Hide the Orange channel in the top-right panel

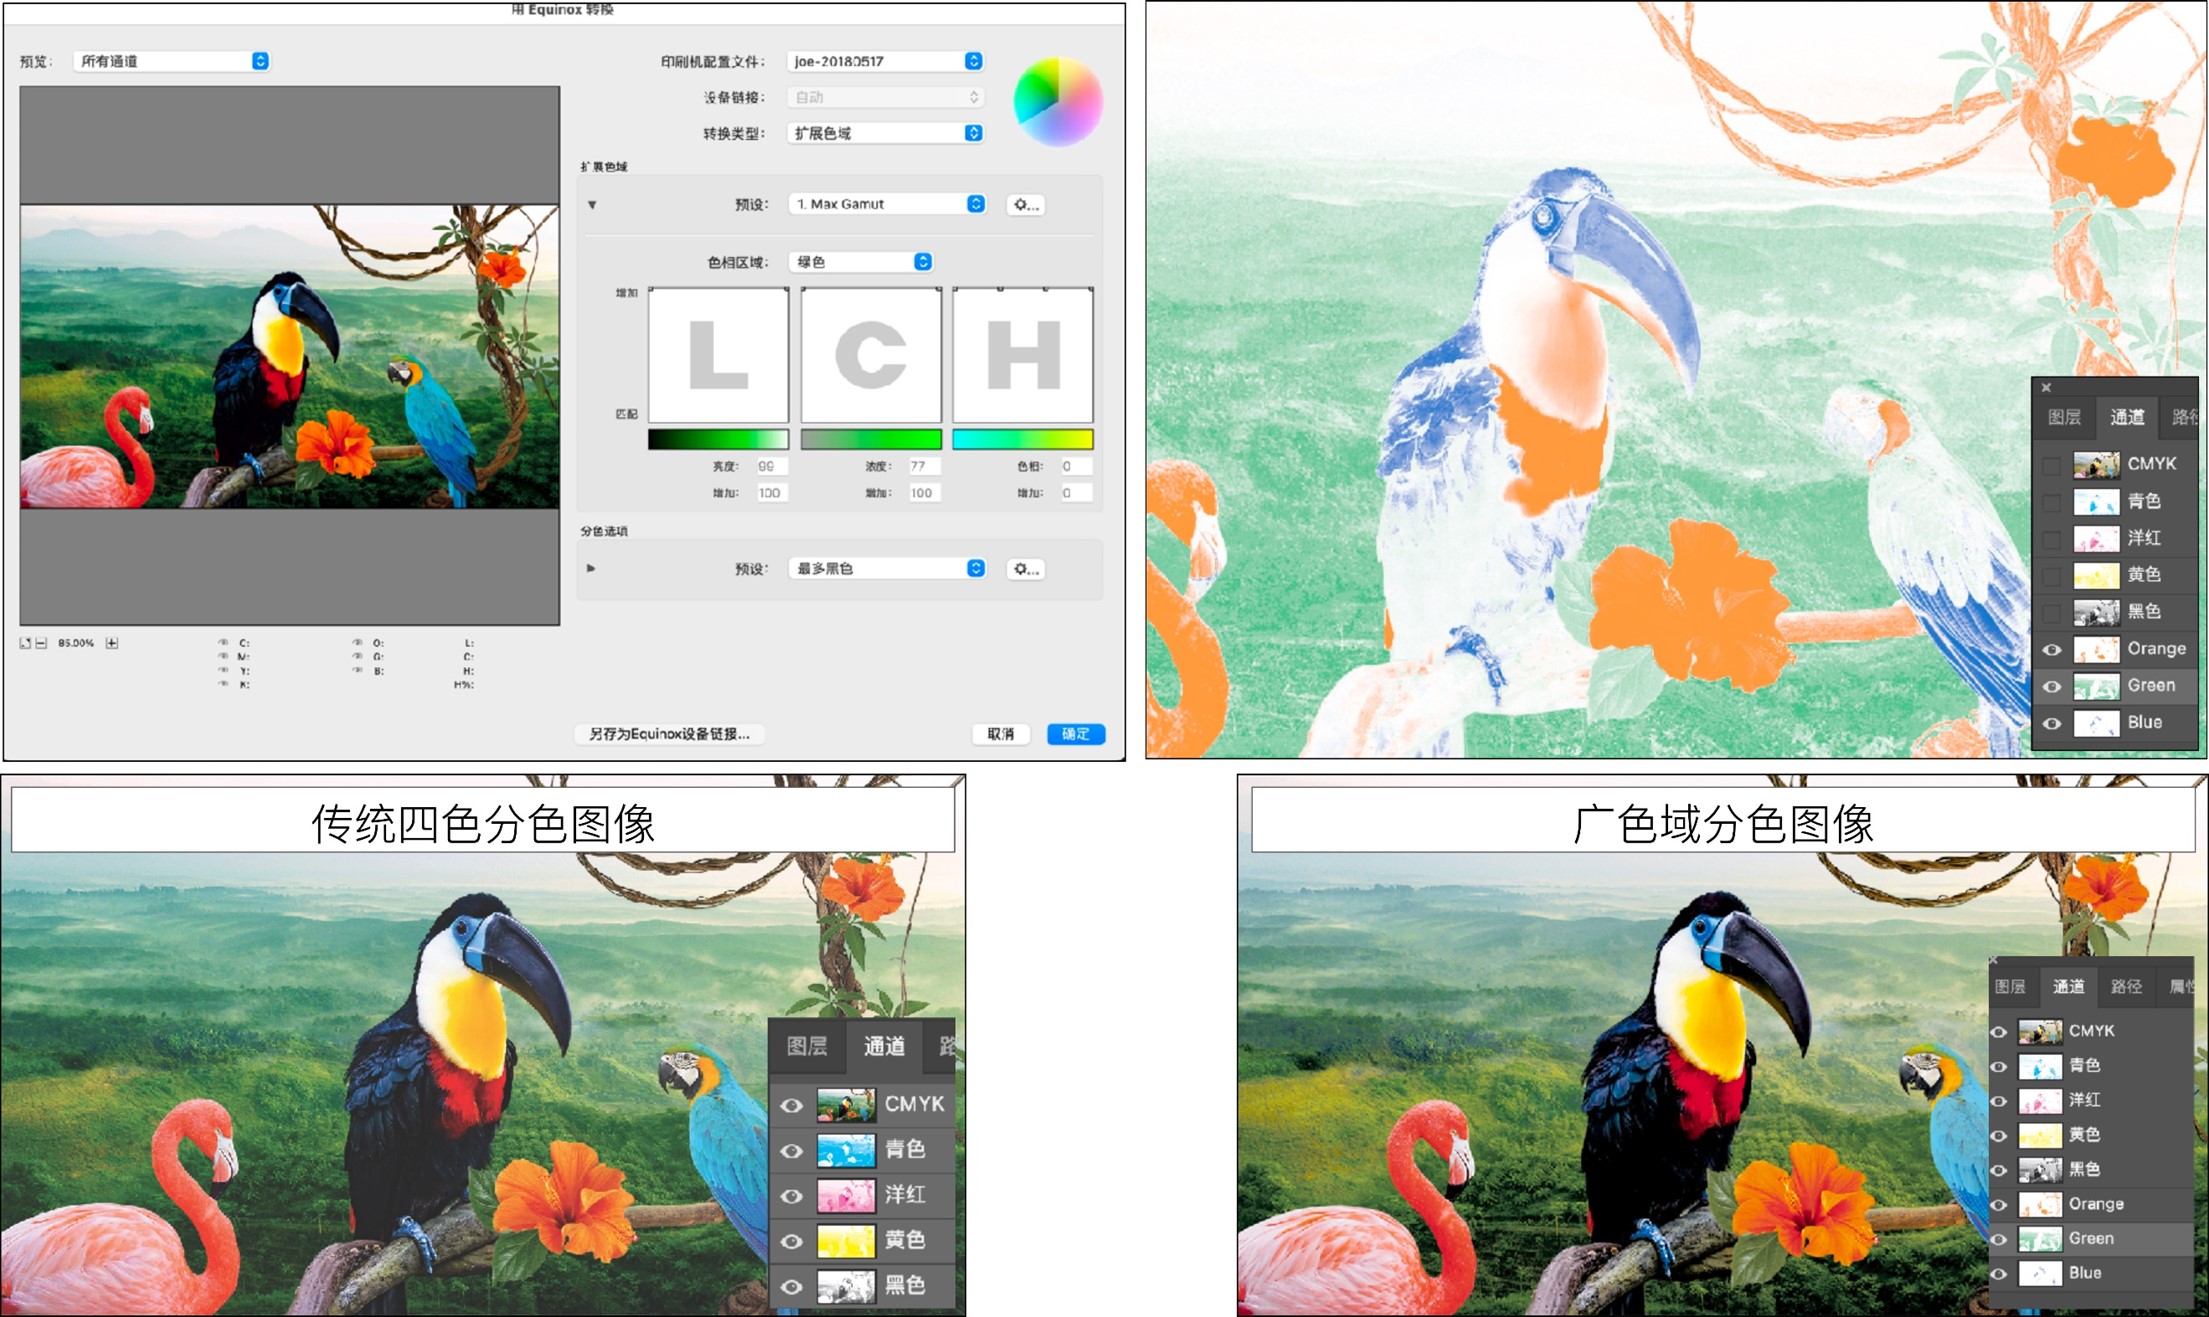pyautogui.click(x=2051, y=649)
